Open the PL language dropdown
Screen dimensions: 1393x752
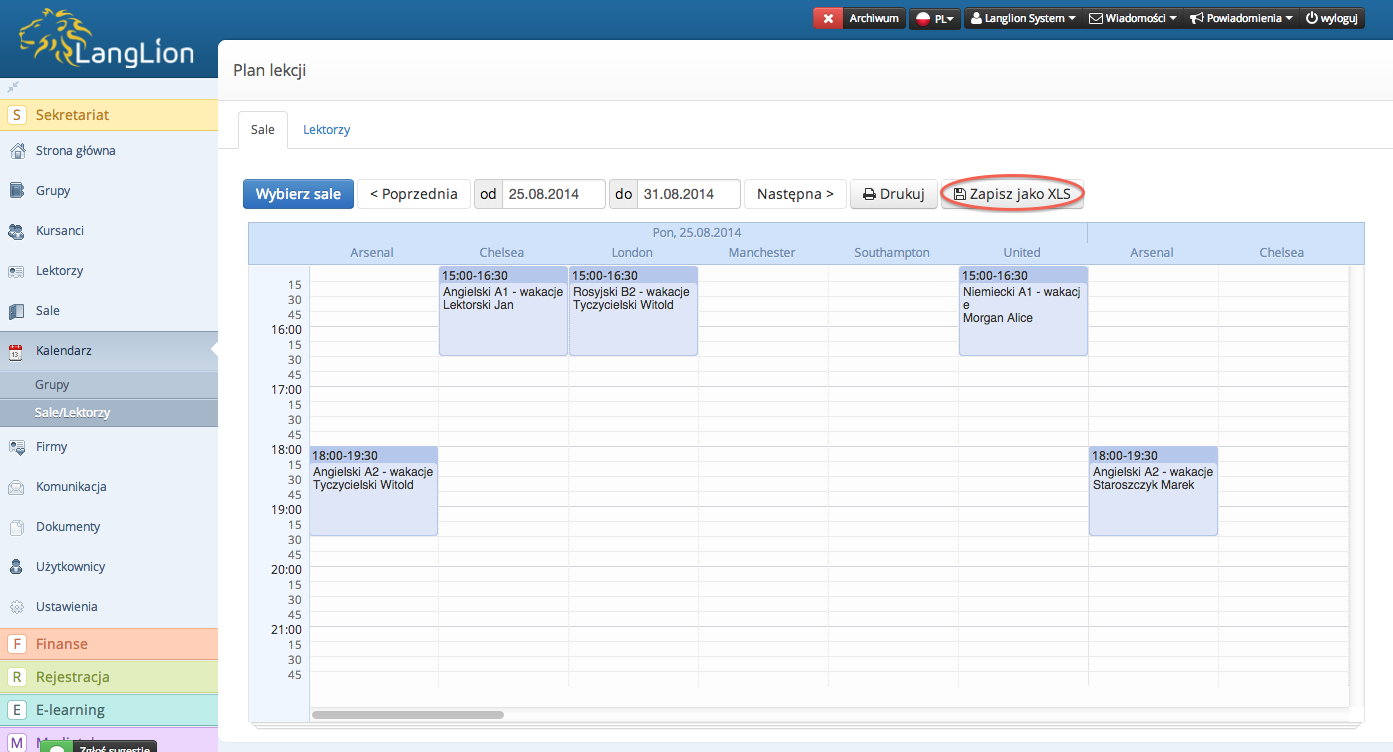tap(934, 18)
